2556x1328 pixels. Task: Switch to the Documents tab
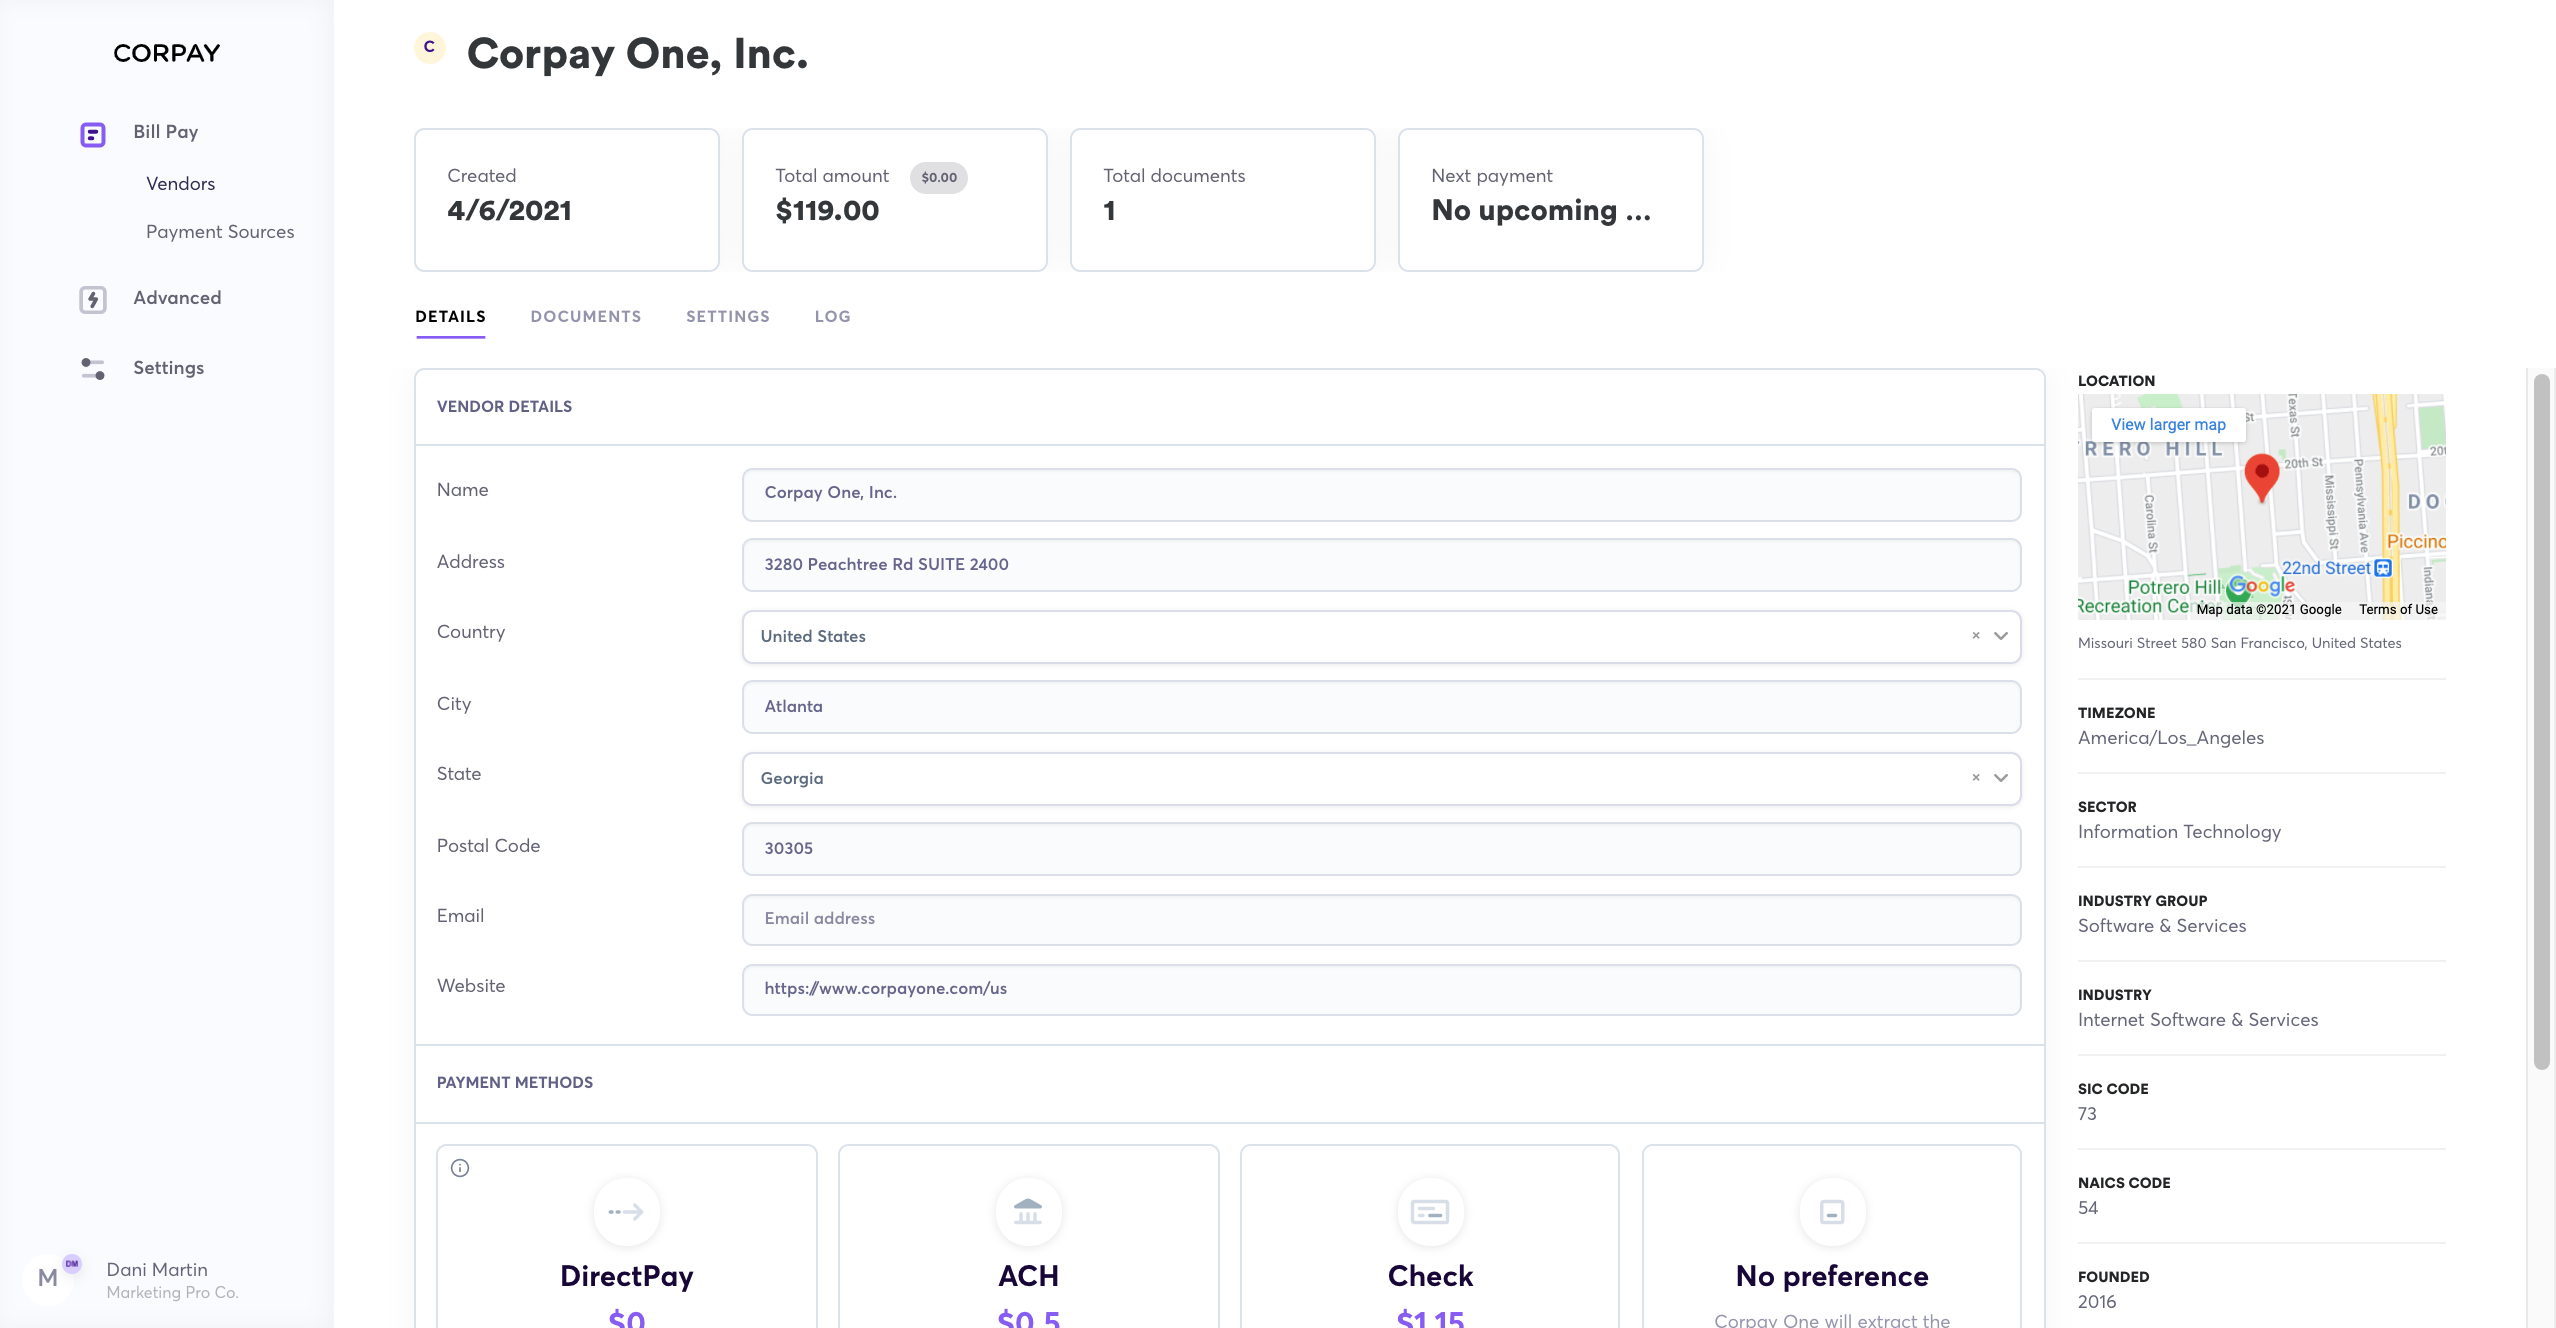point(586,317)
